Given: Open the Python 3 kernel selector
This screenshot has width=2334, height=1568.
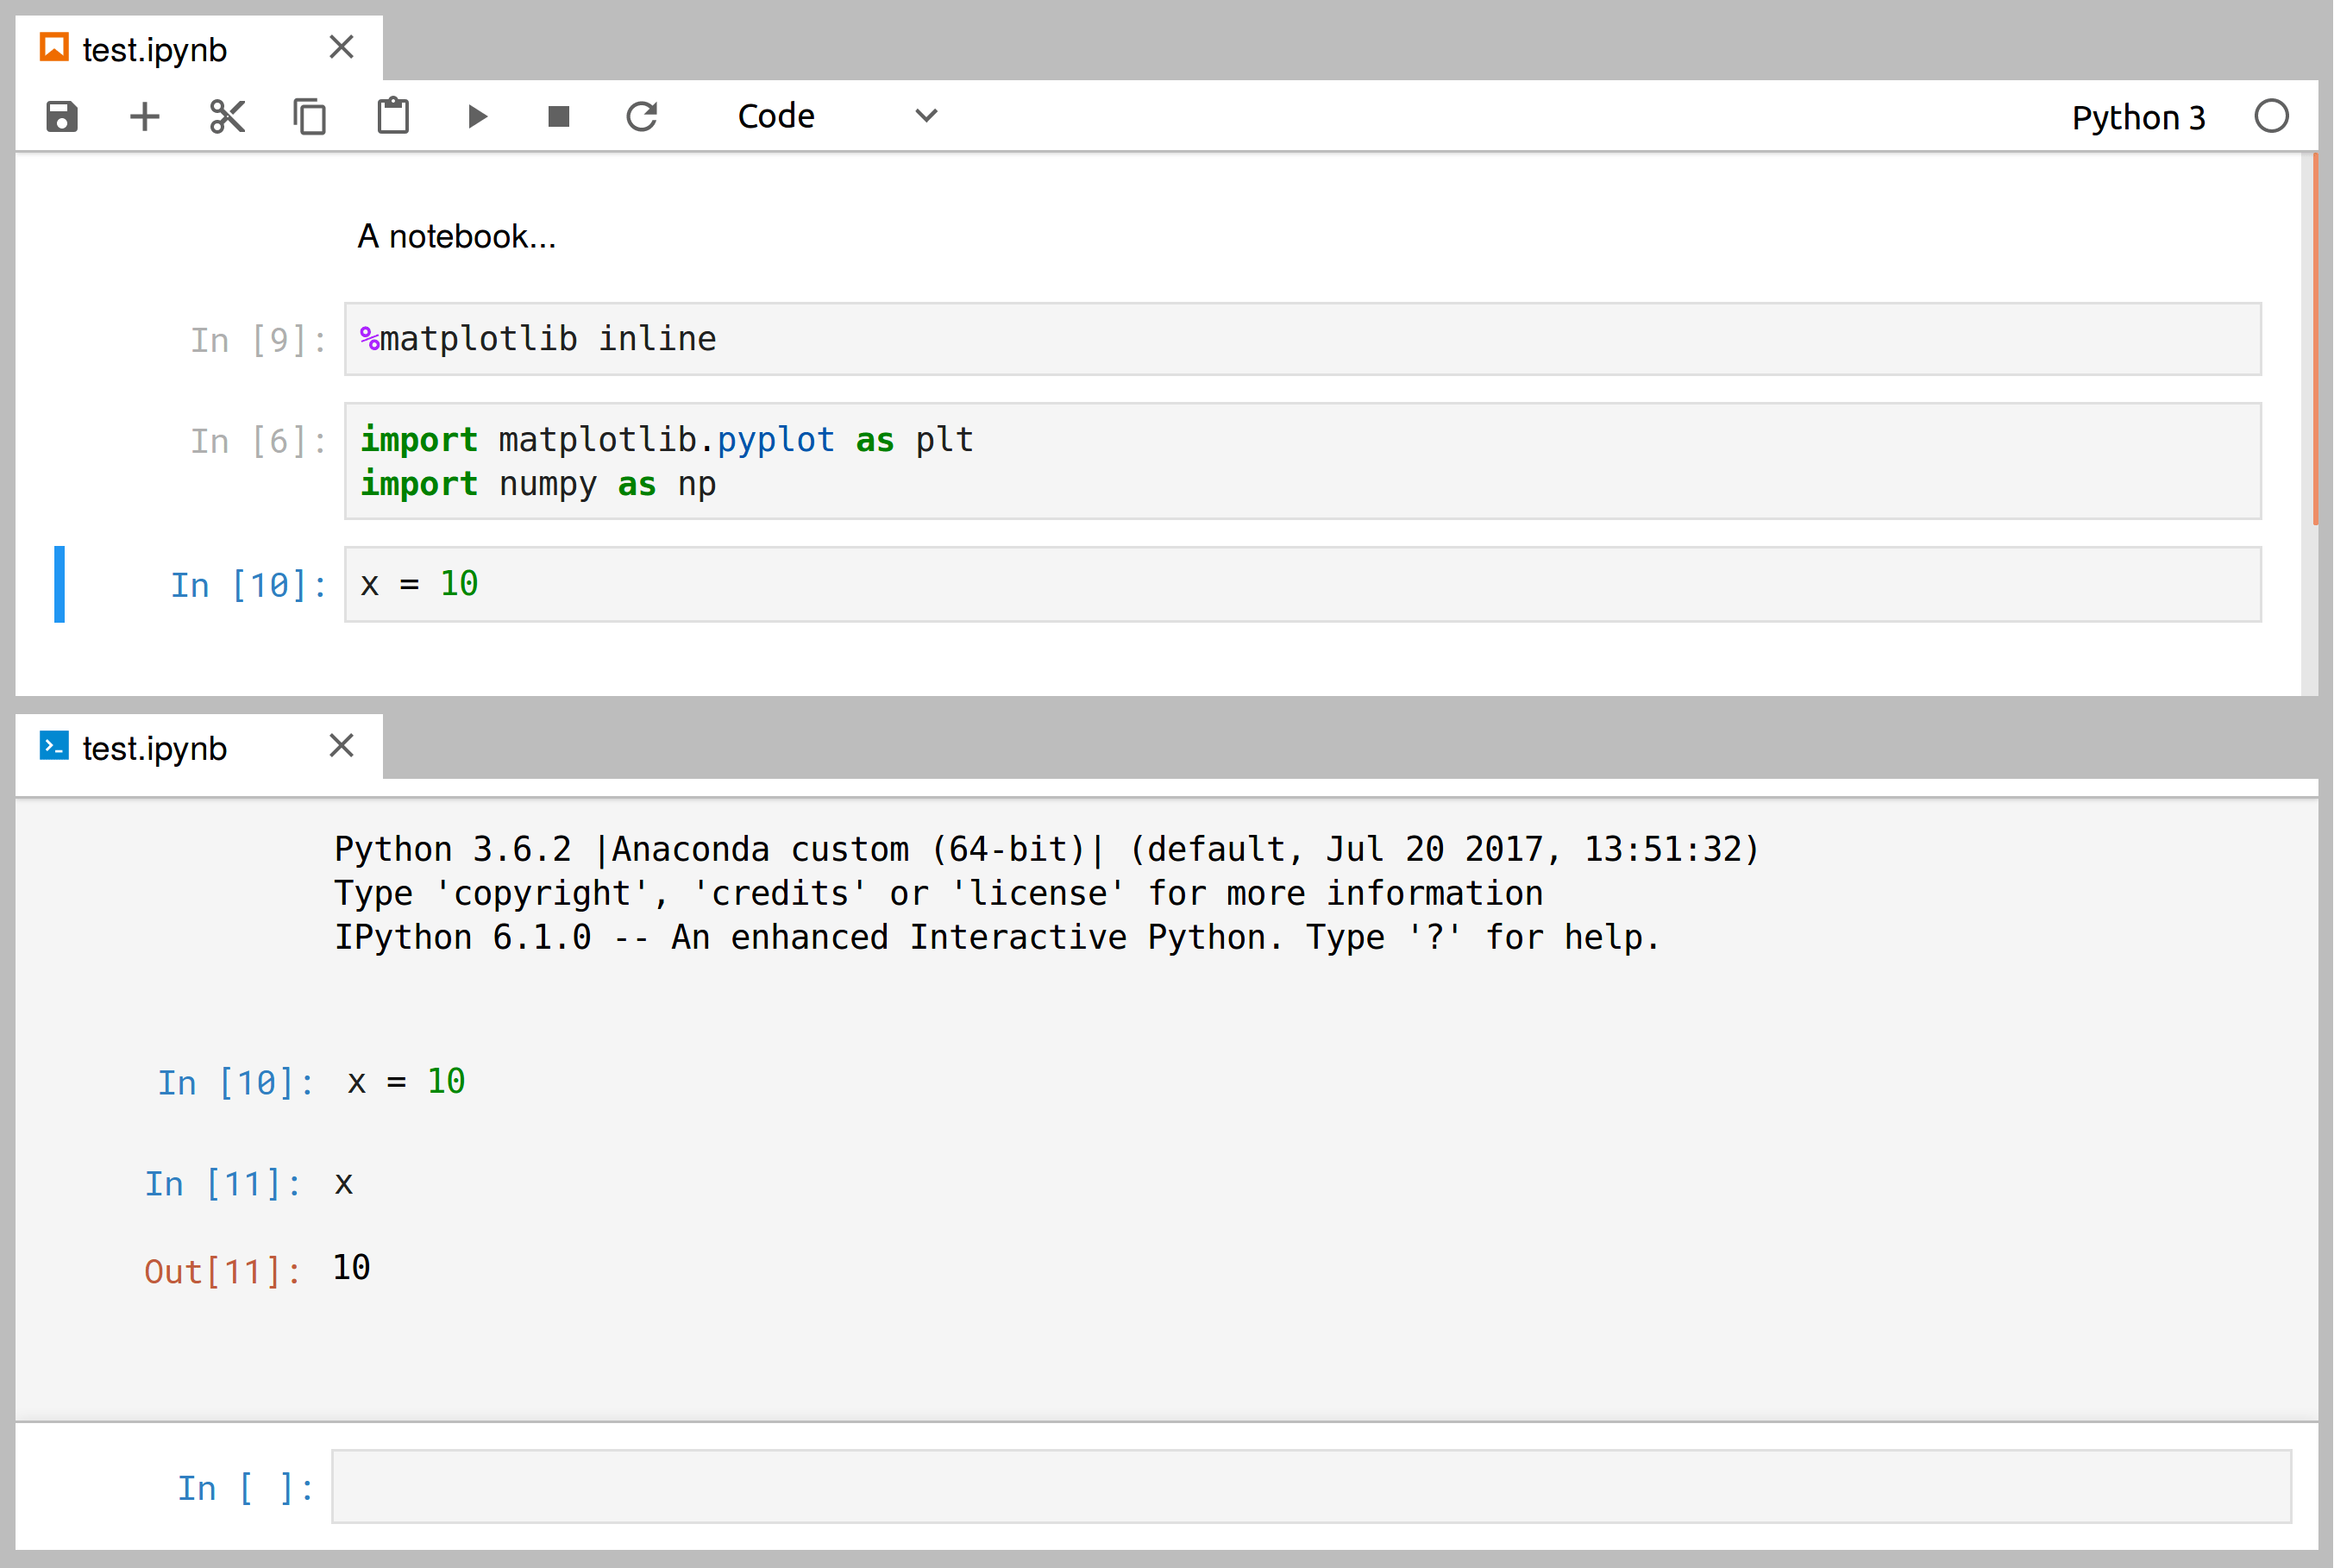Looking at the screenshot, I should coord(2138,116).
